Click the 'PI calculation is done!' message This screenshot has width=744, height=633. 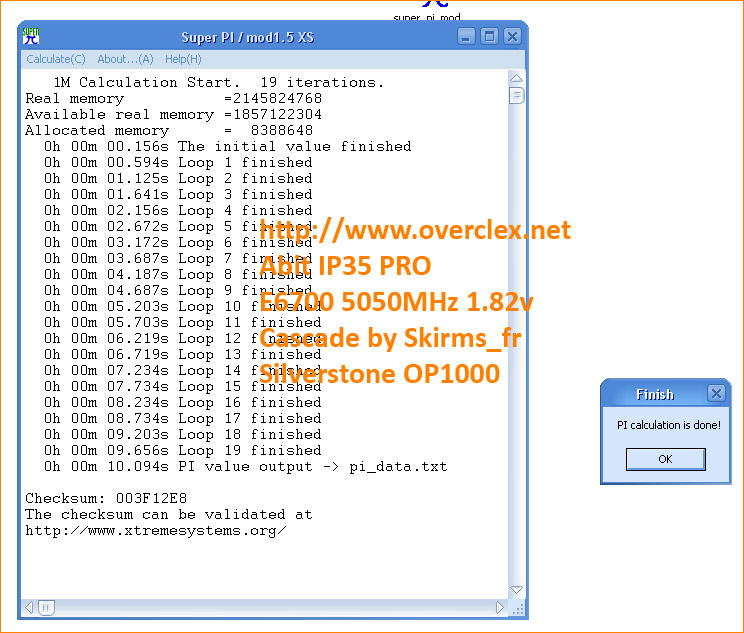coord(669,425)
